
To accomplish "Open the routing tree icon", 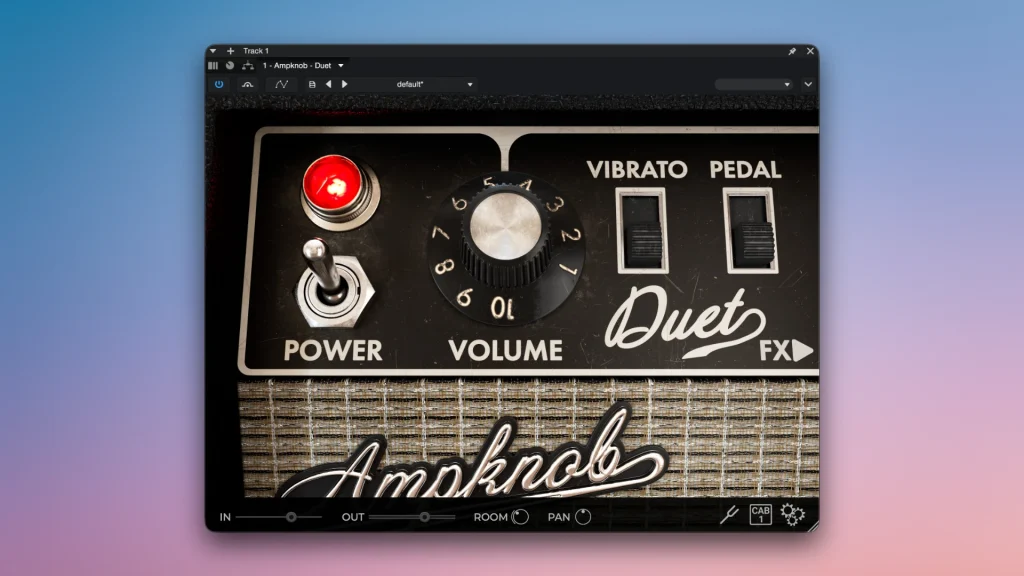I will click(248, 65).
